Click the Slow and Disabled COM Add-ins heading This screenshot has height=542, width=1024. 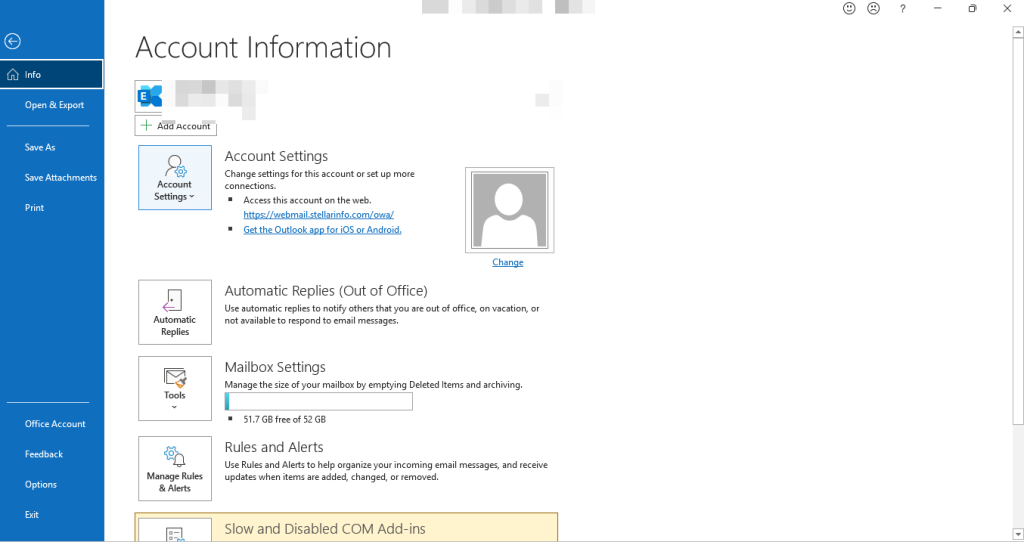(325, 529)
